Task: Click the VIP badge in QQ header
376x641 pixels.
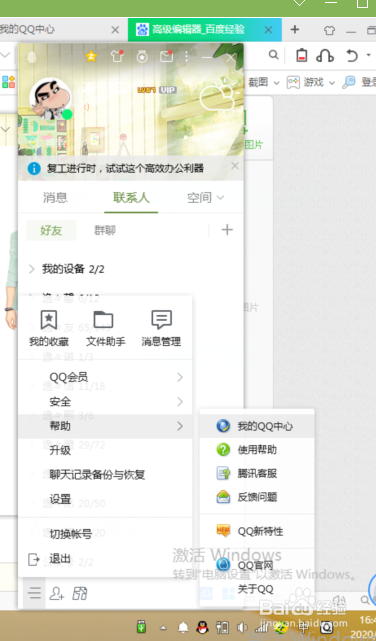Action: pos(168,90)
